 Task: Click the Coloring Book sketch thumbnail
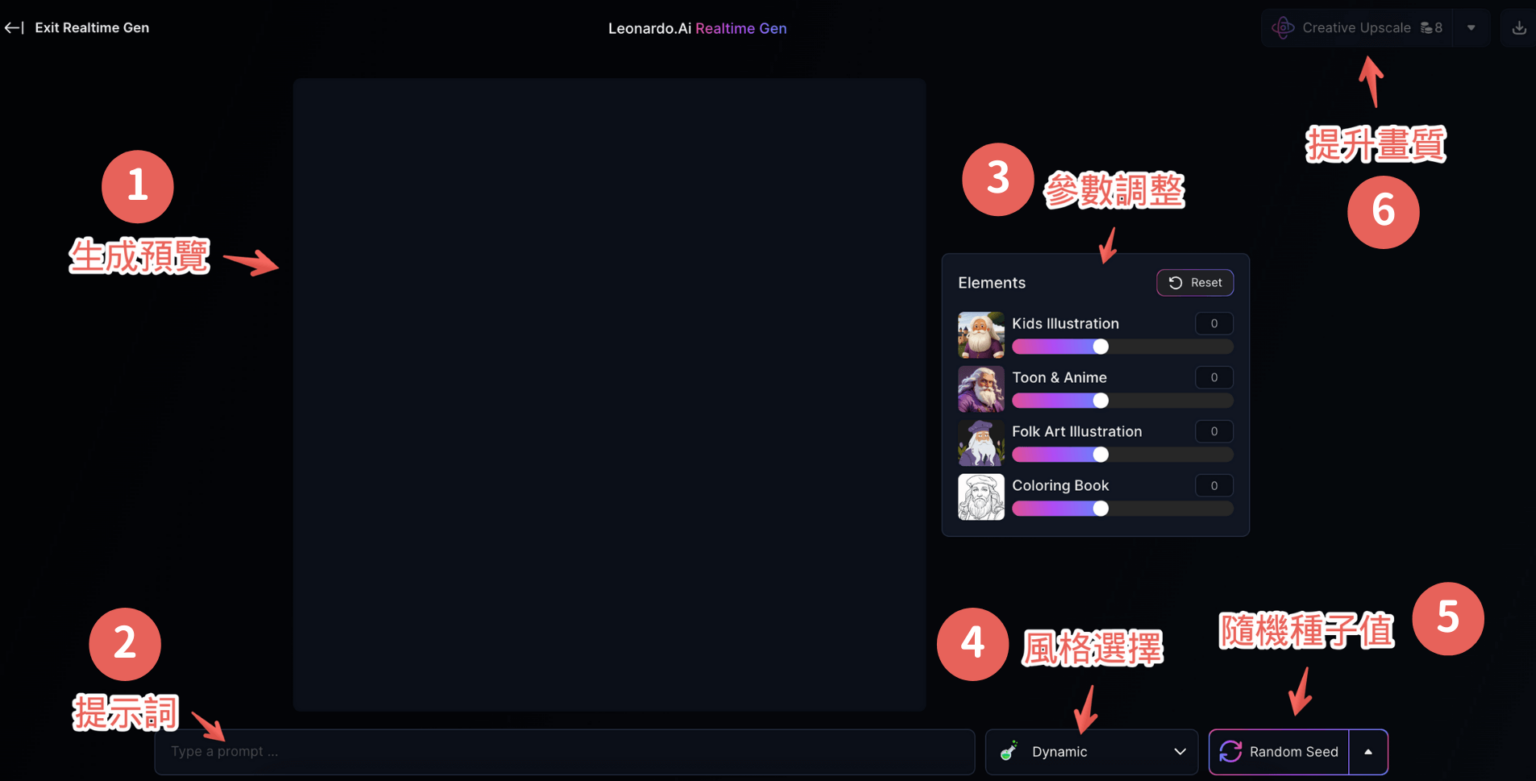click(x=981, y=497)
